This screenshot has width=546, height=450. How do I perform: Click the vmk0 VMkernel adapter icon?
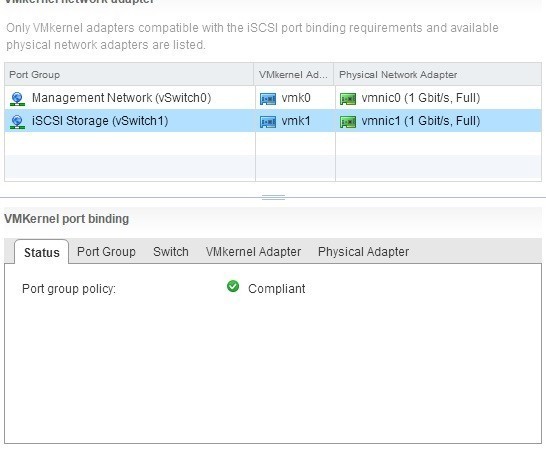[268, 99]
